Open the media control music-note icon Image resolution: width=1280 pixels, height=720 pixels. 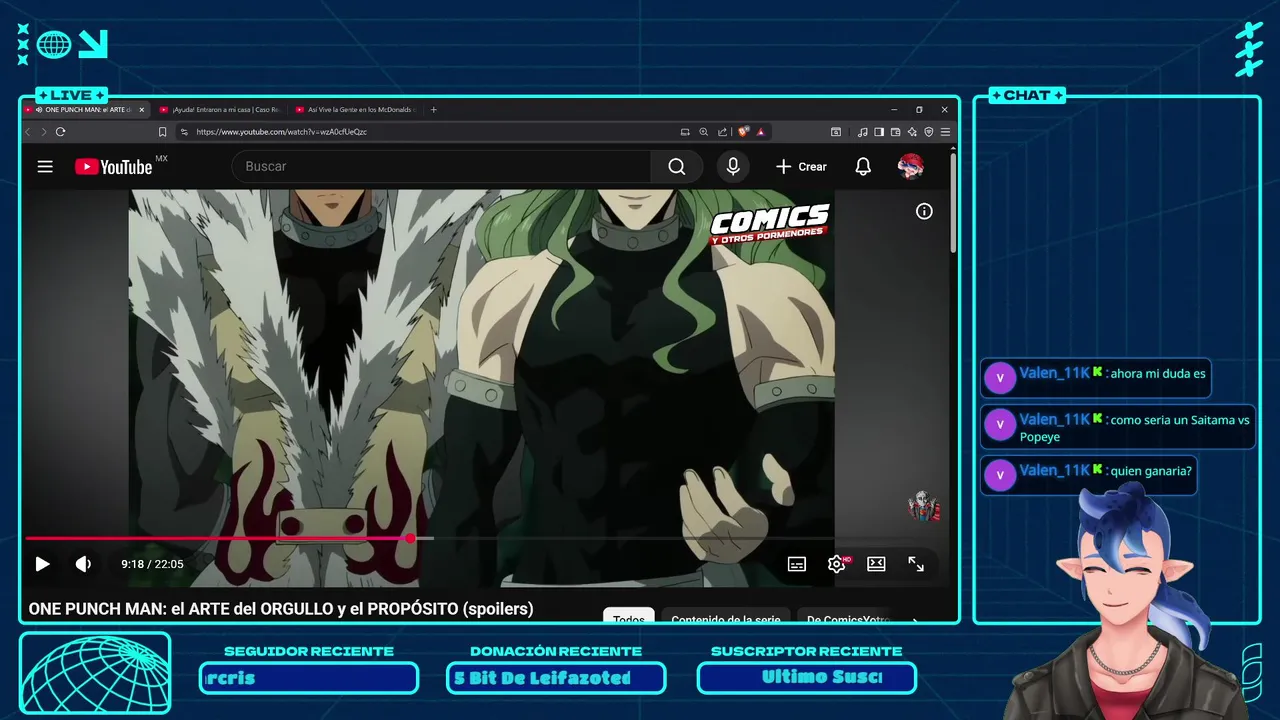(x=862, y=132)
